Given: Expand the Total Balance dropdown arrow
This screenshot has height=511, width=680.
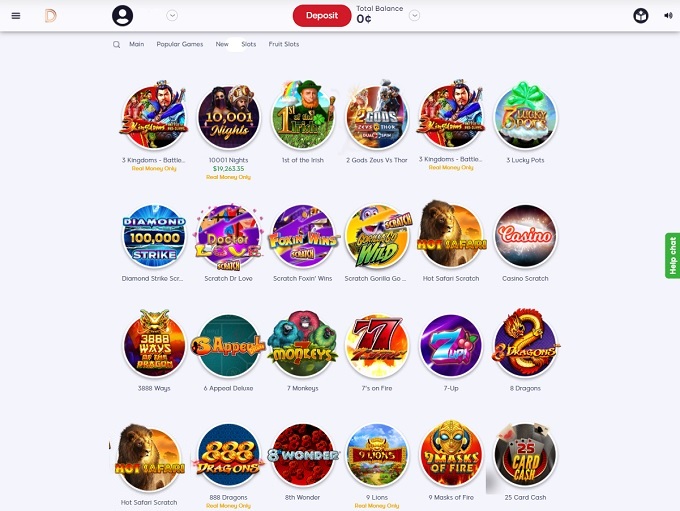Looking at the screenshot, I should [x=414, y=16].
